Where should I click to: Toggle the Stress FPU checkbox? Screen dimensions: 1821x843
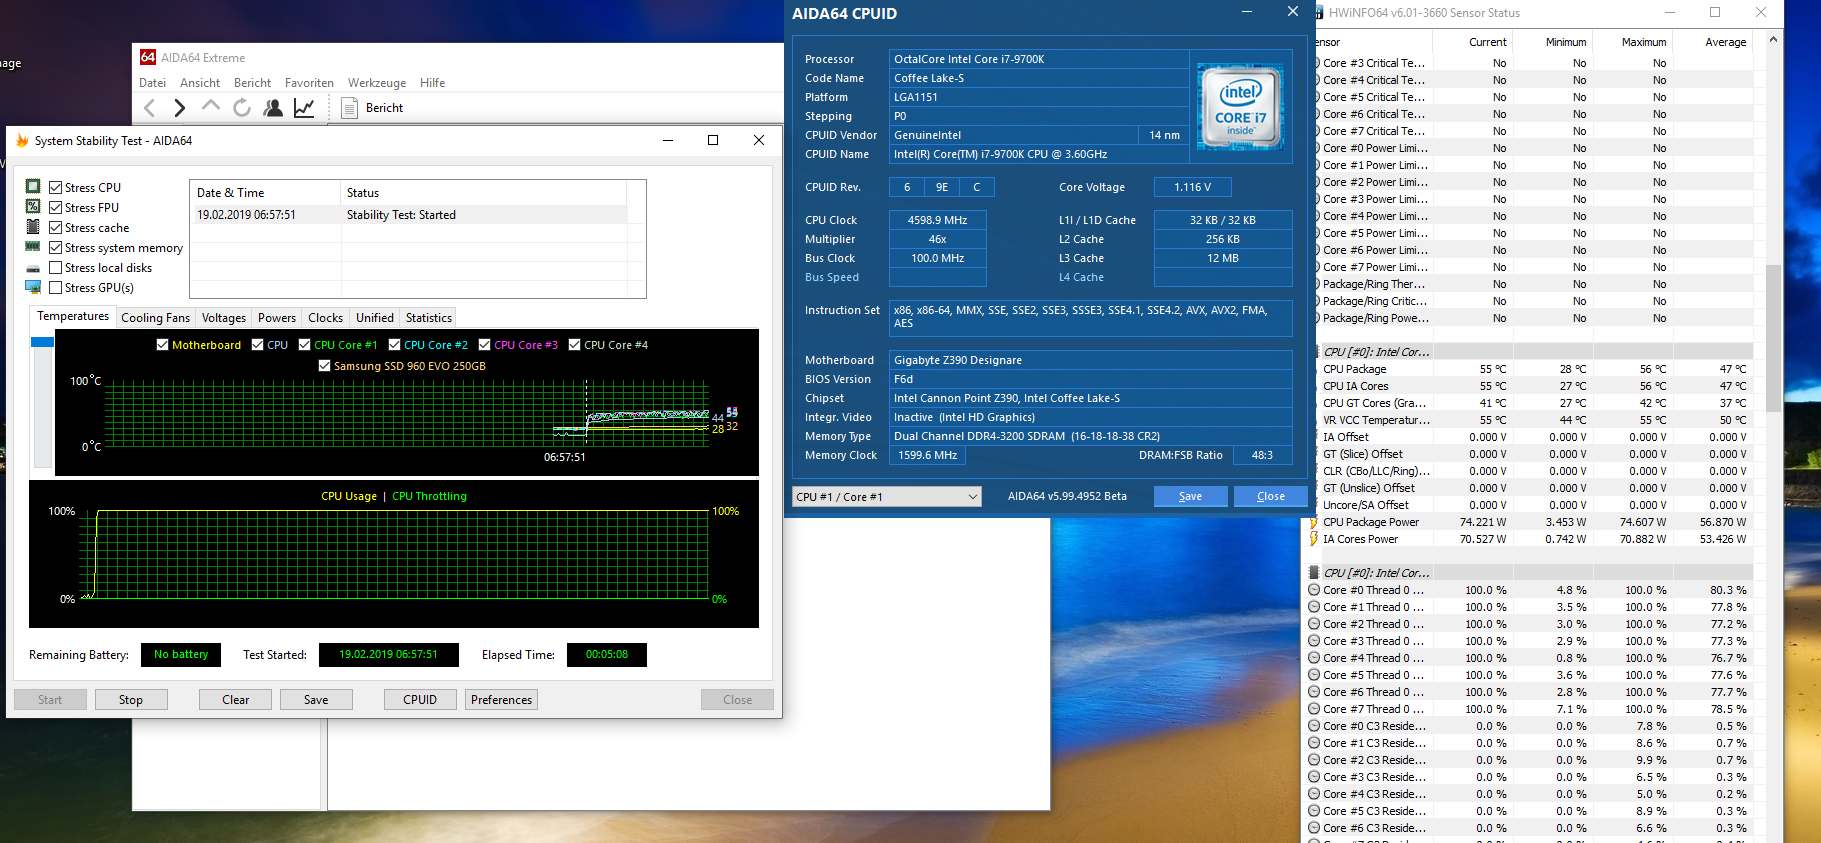56,207
